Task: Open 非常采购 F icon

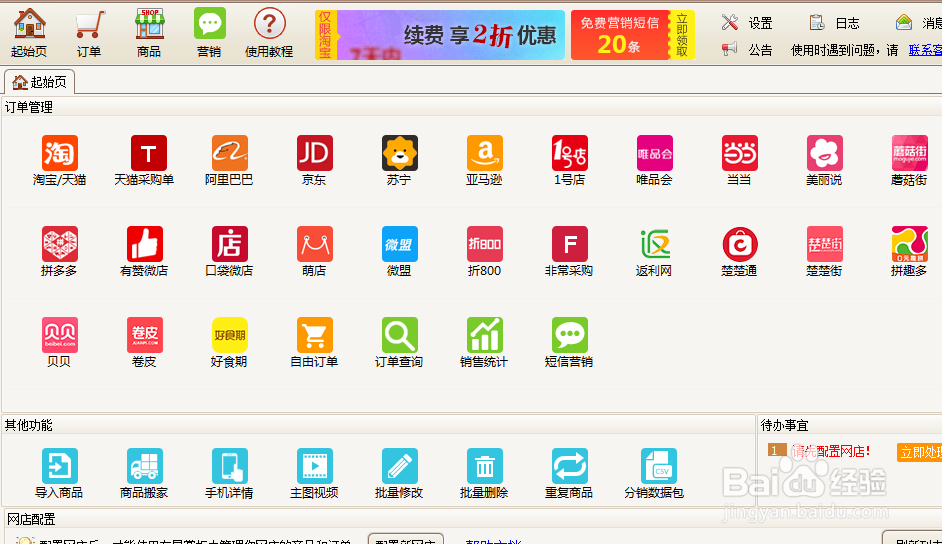Action: coord(570,252)
